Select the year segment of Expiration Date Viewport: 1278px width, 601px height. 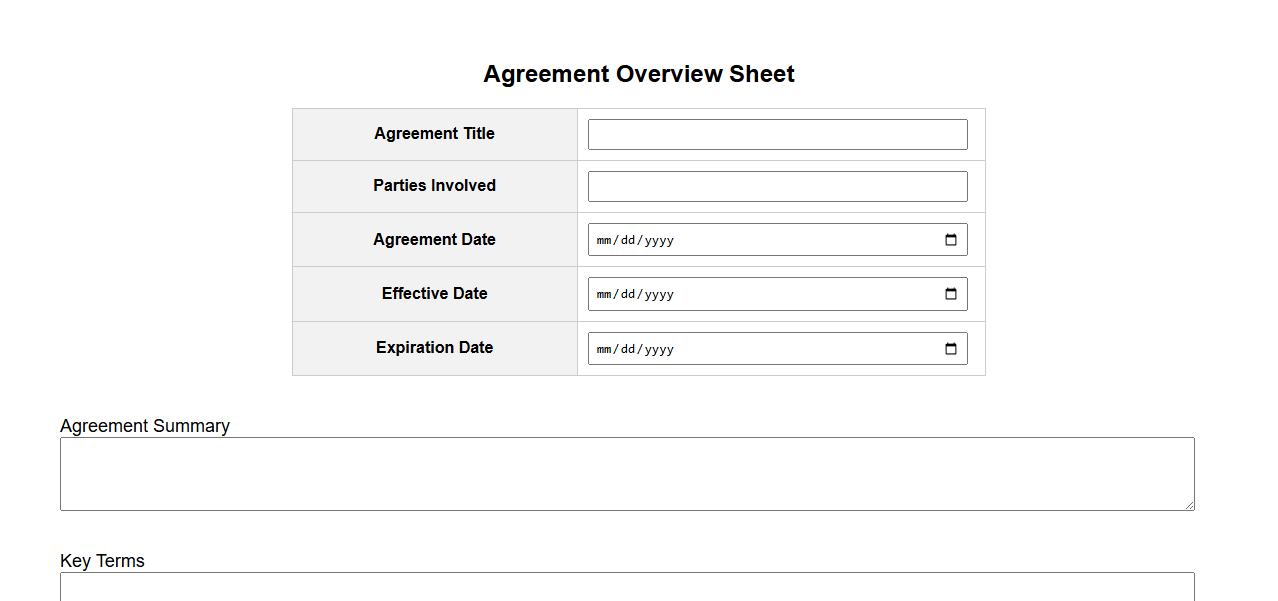pos(659,349)
